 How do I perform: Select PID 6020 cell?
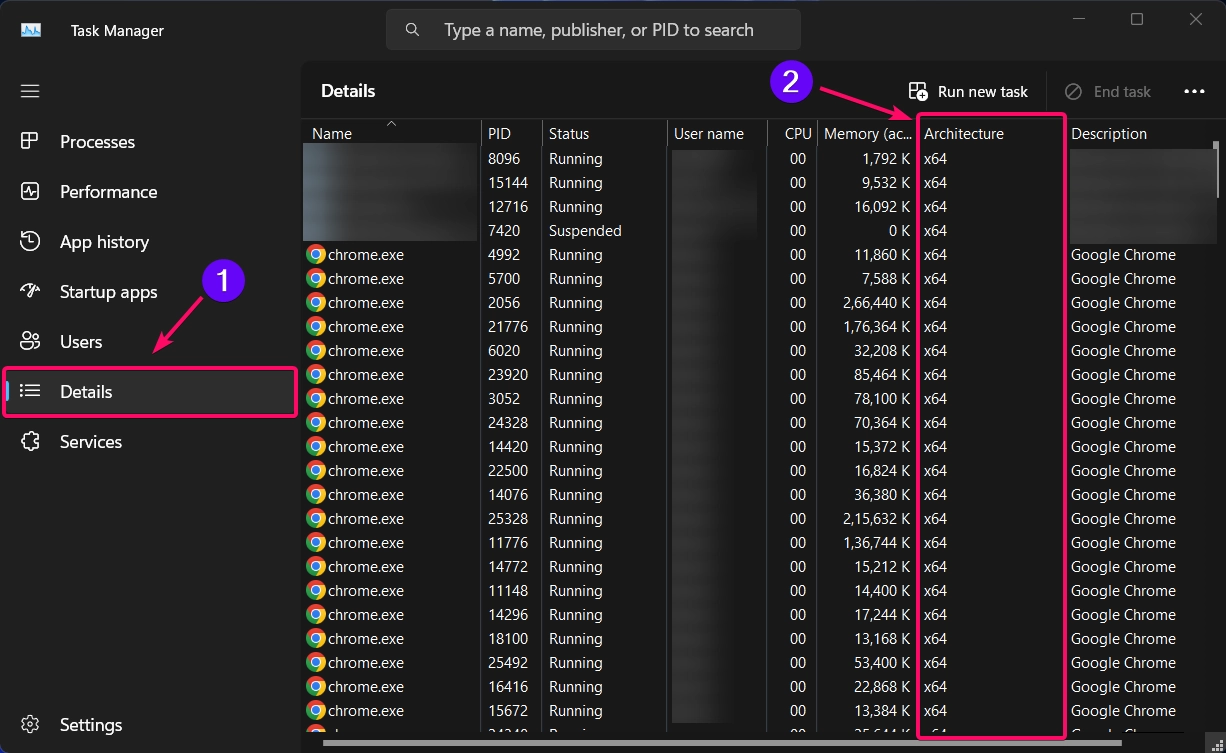pos(504,350)
